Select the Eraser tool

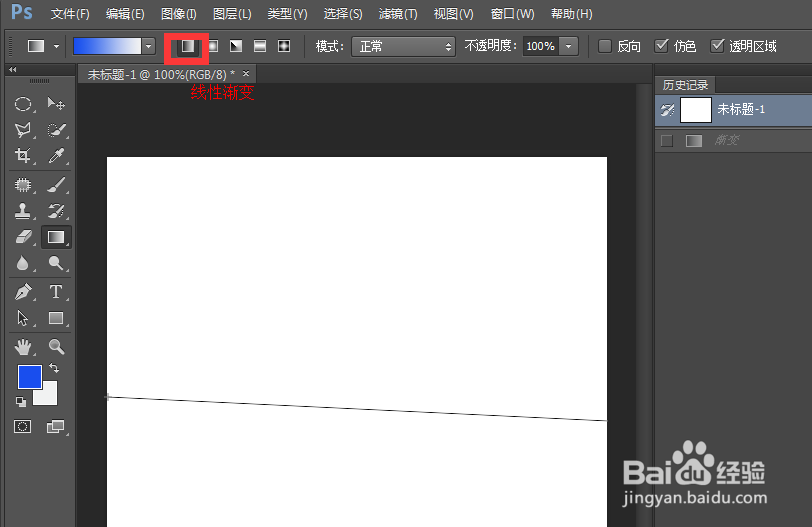point(23,237)
